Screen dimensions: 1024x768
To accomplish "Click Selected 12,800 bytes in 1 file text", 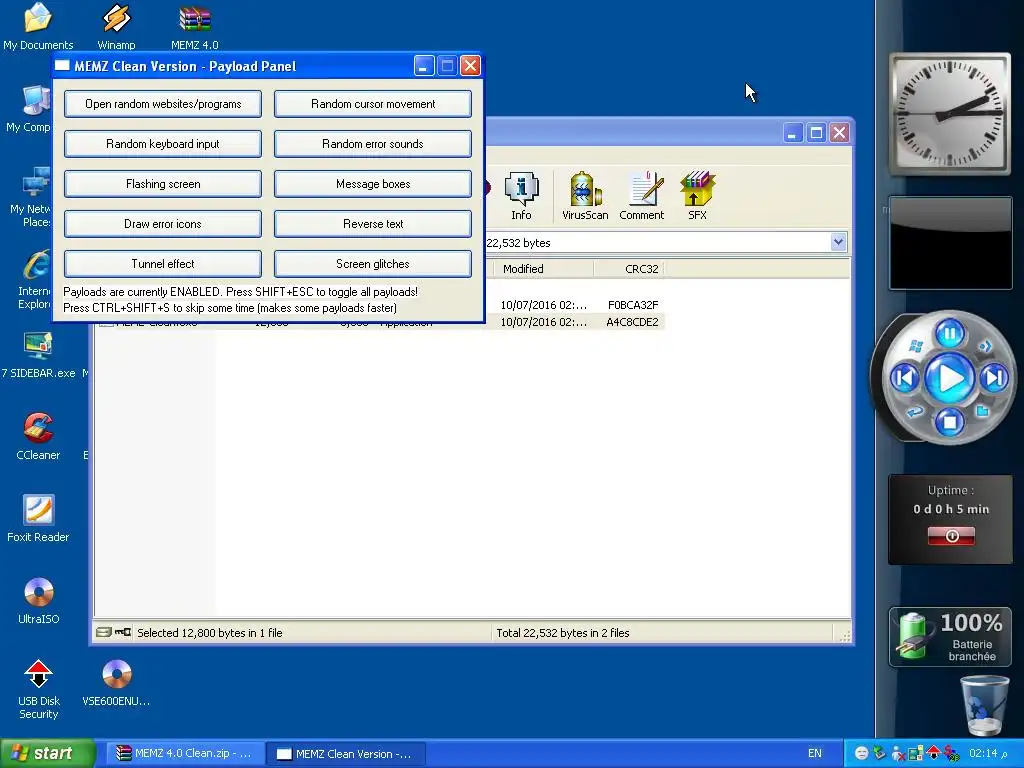I will tap(210, 633).
